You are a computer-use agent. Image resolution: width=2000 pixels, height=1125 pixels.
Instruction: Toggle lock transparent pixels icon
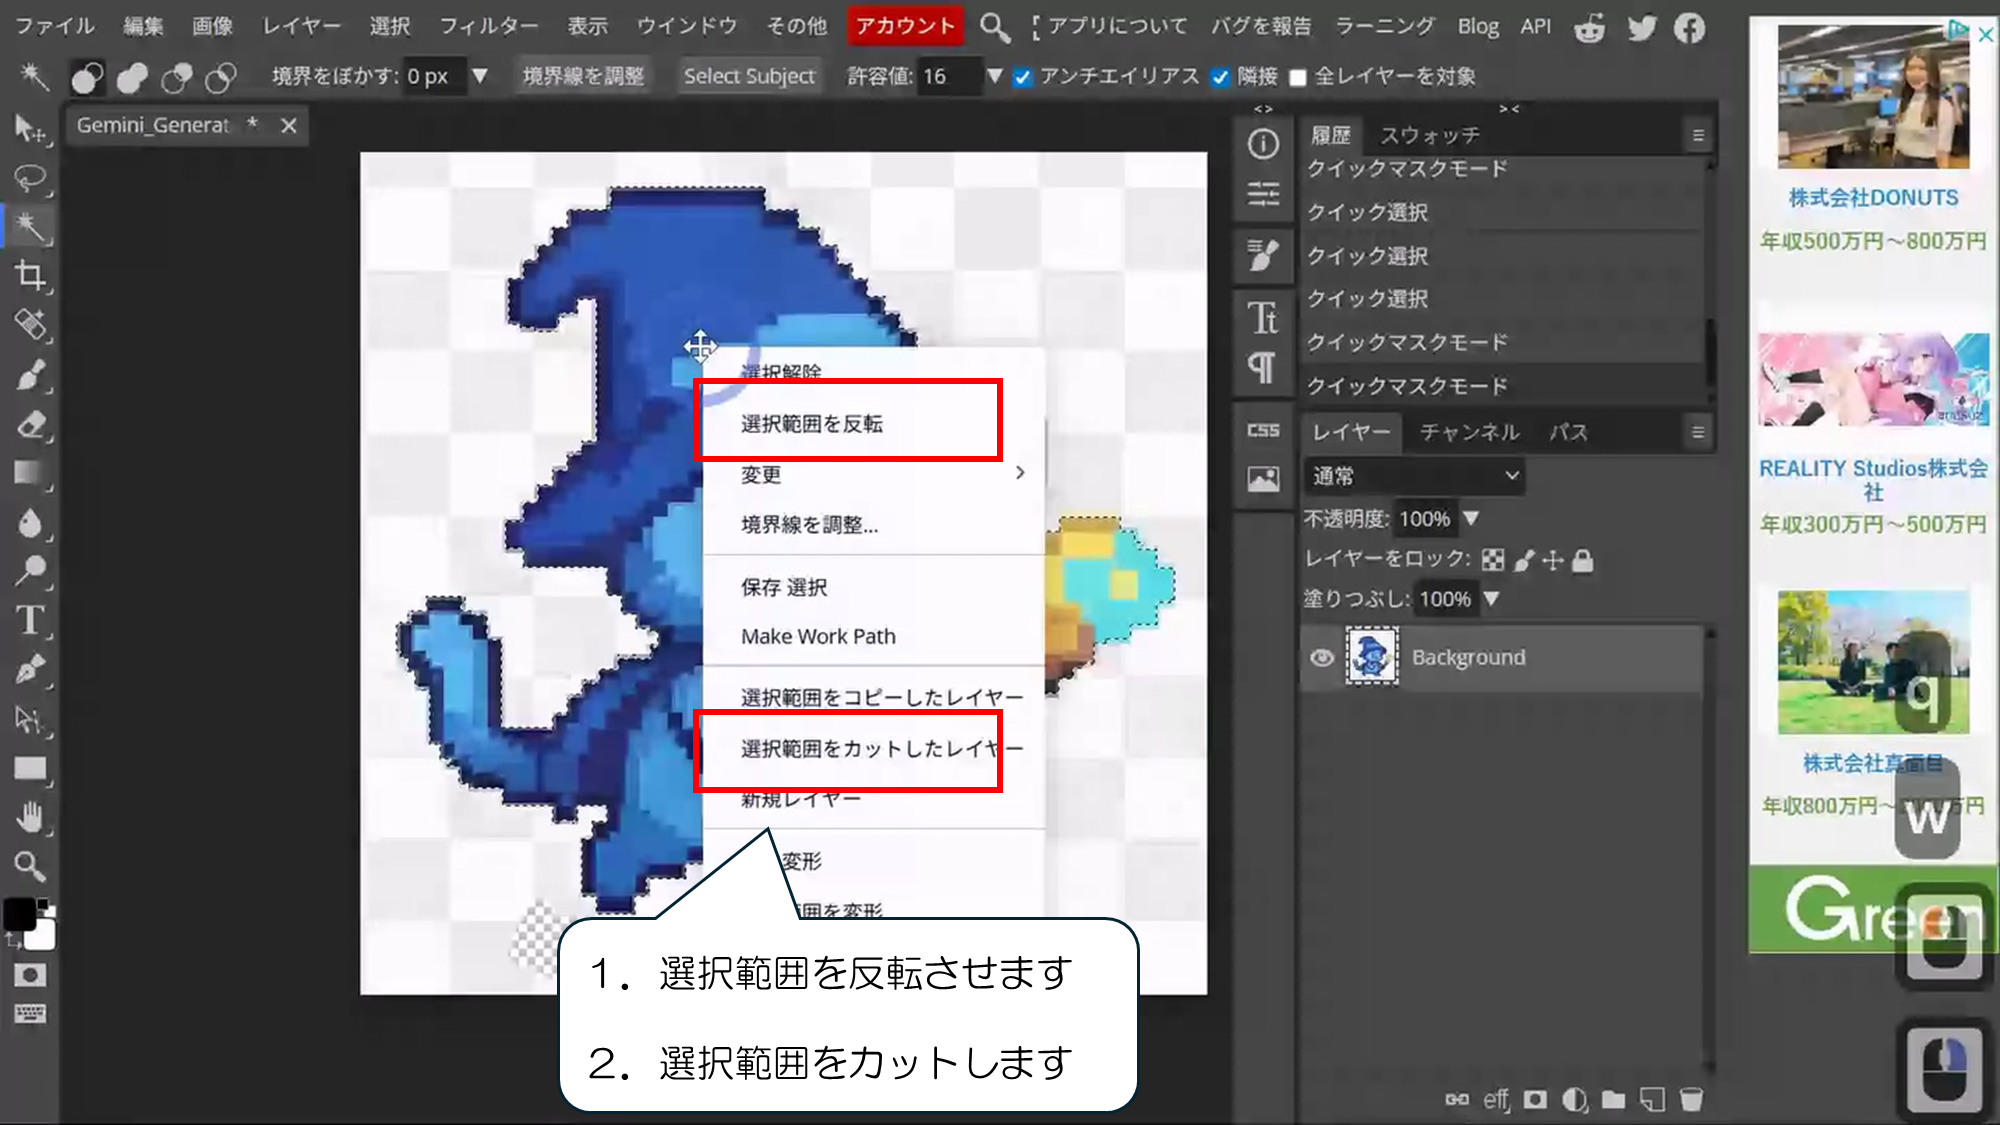(x=1493, y=560)
